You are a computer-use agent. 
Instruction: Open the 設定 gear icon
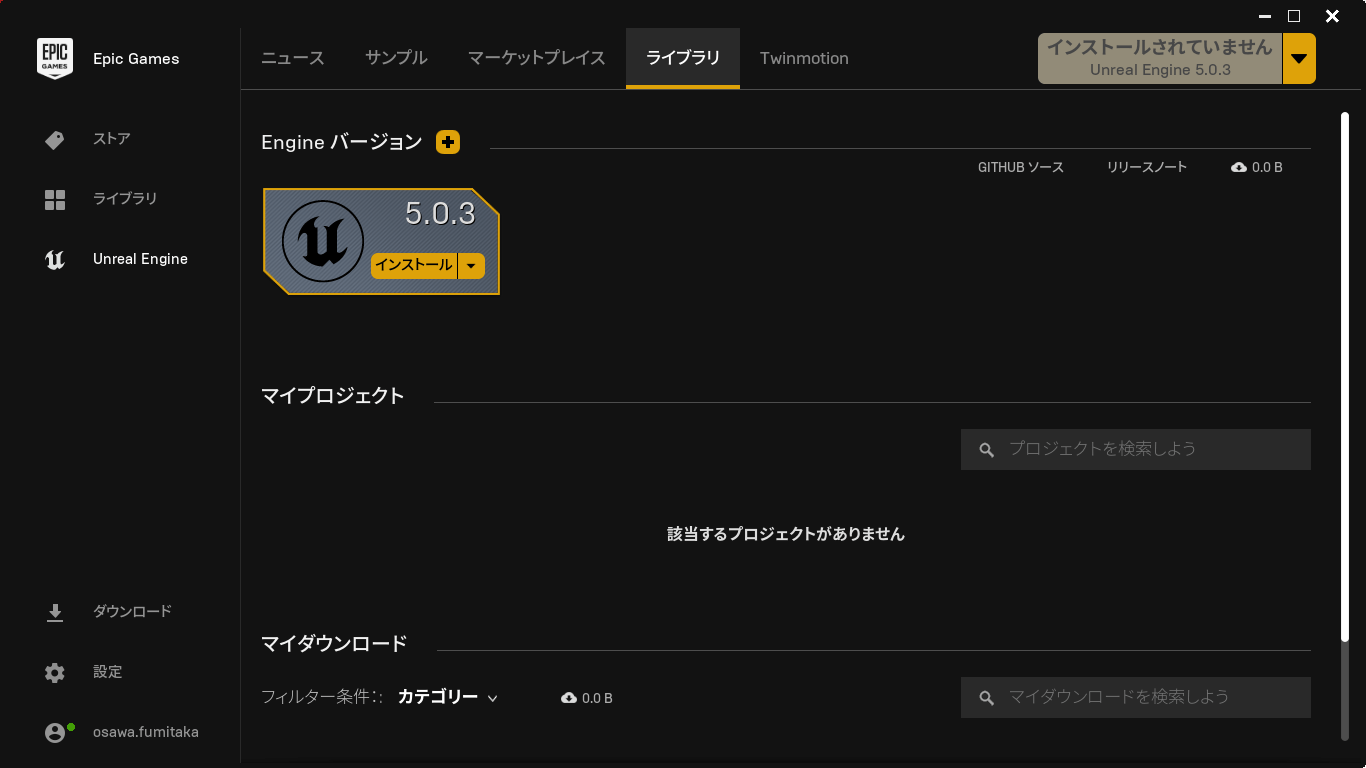(55, 673)
